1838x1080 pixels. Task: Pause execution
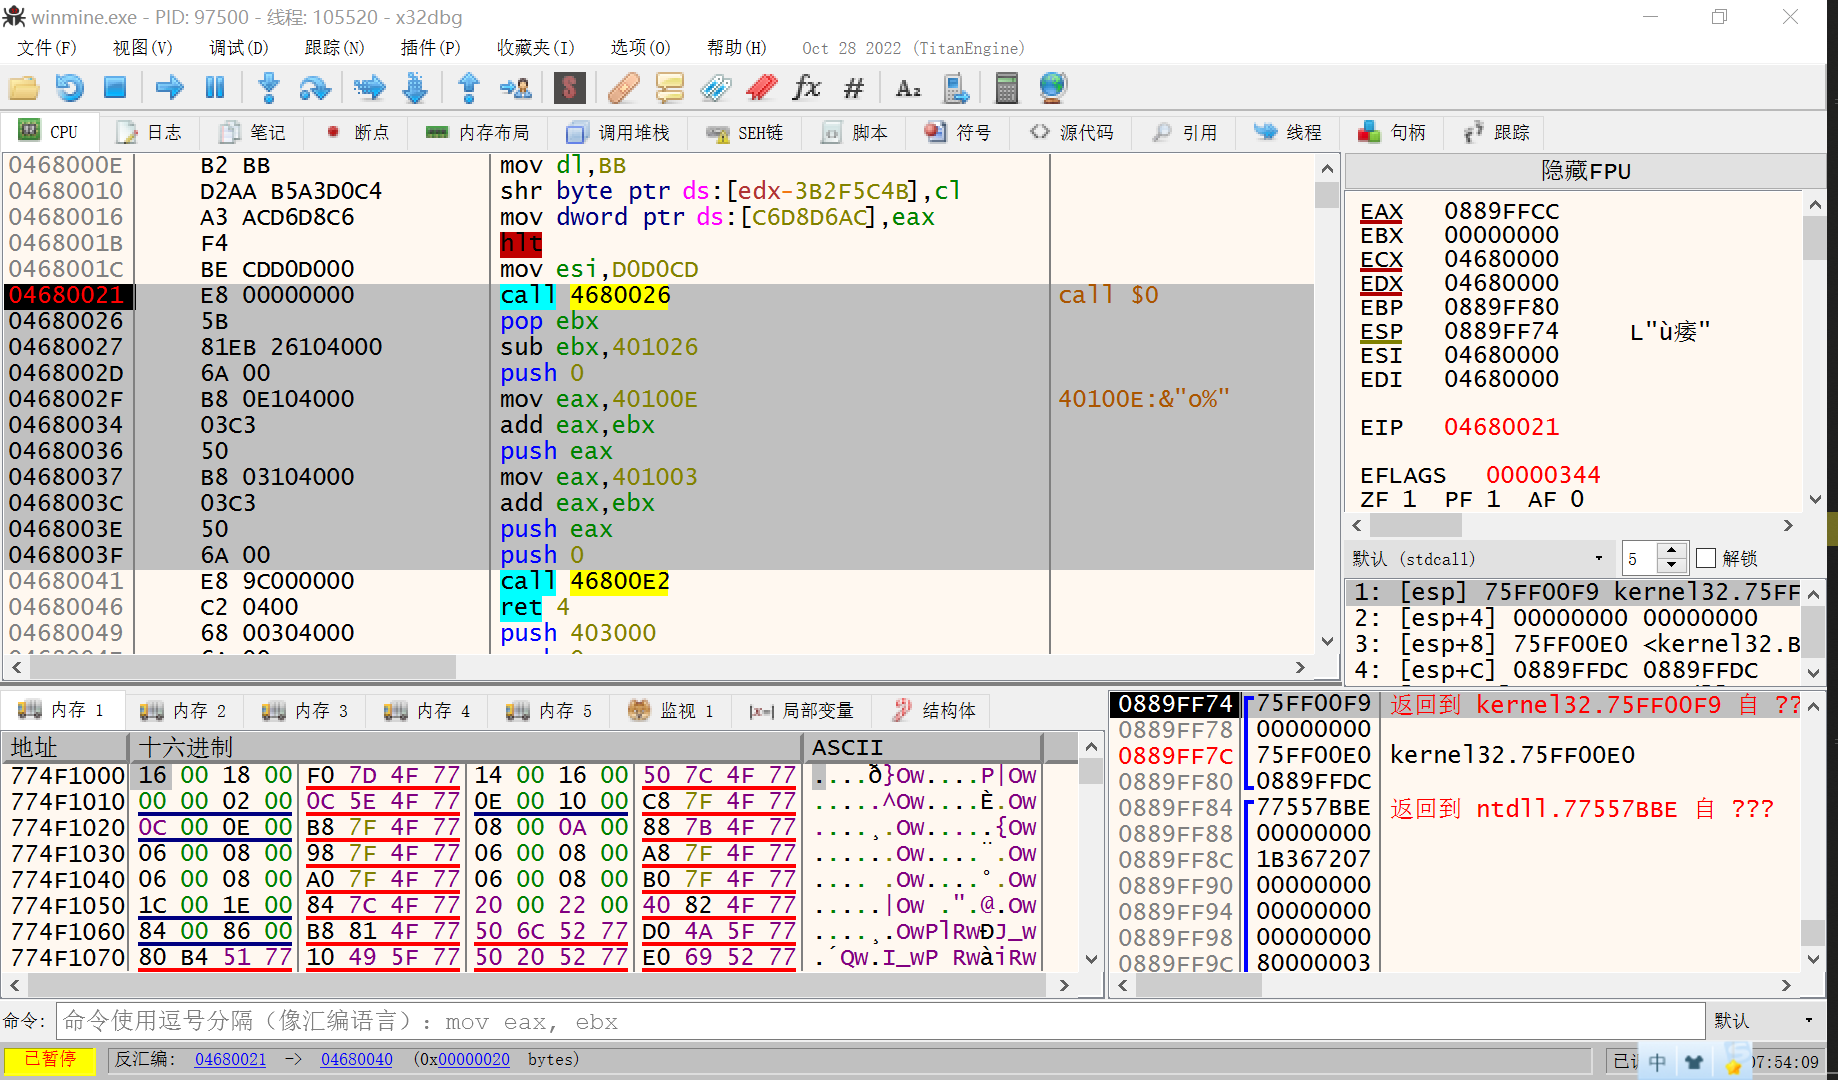pyautogui.click(x=215, y=88)
